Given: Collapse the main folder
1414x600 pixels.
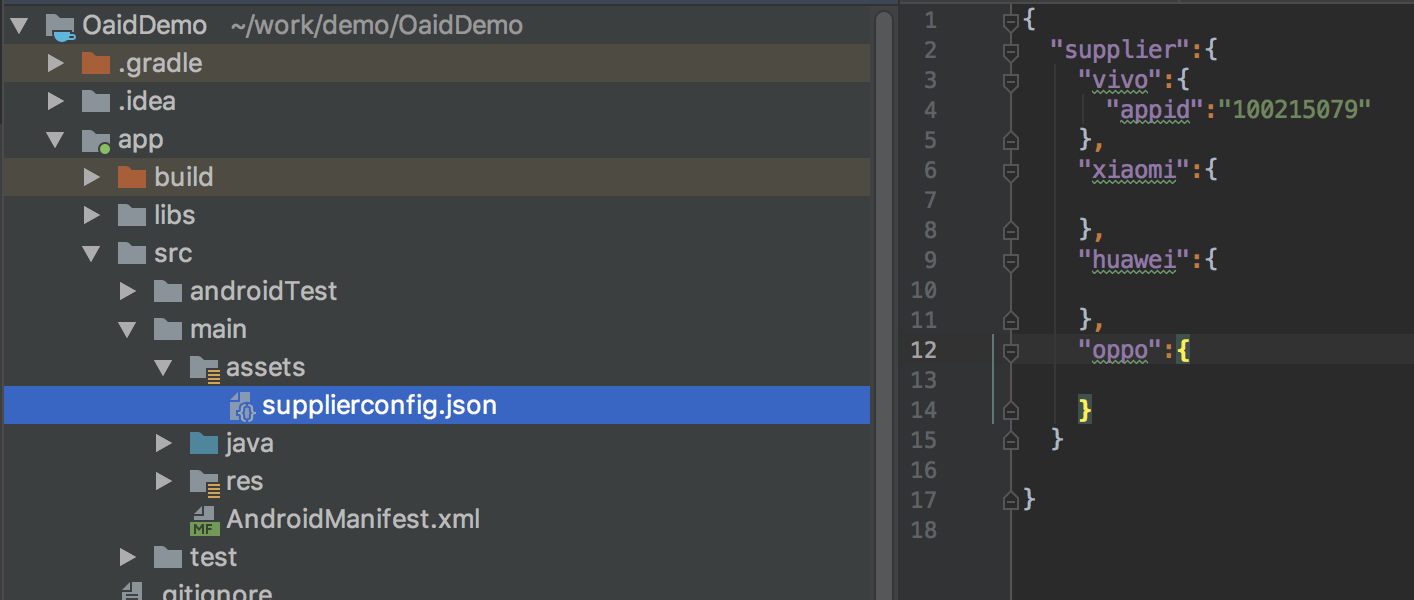Looking at the screenshot, I should tap(128, 330).
